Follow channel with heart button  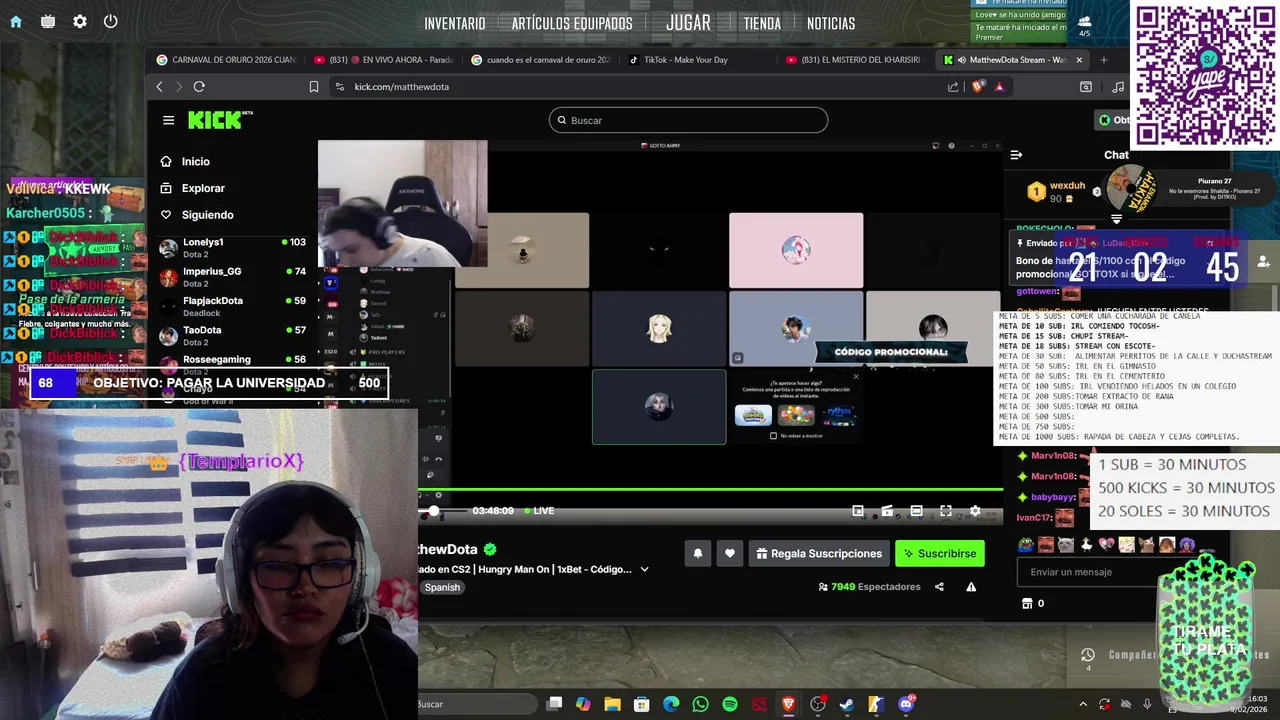click(730, 553)
